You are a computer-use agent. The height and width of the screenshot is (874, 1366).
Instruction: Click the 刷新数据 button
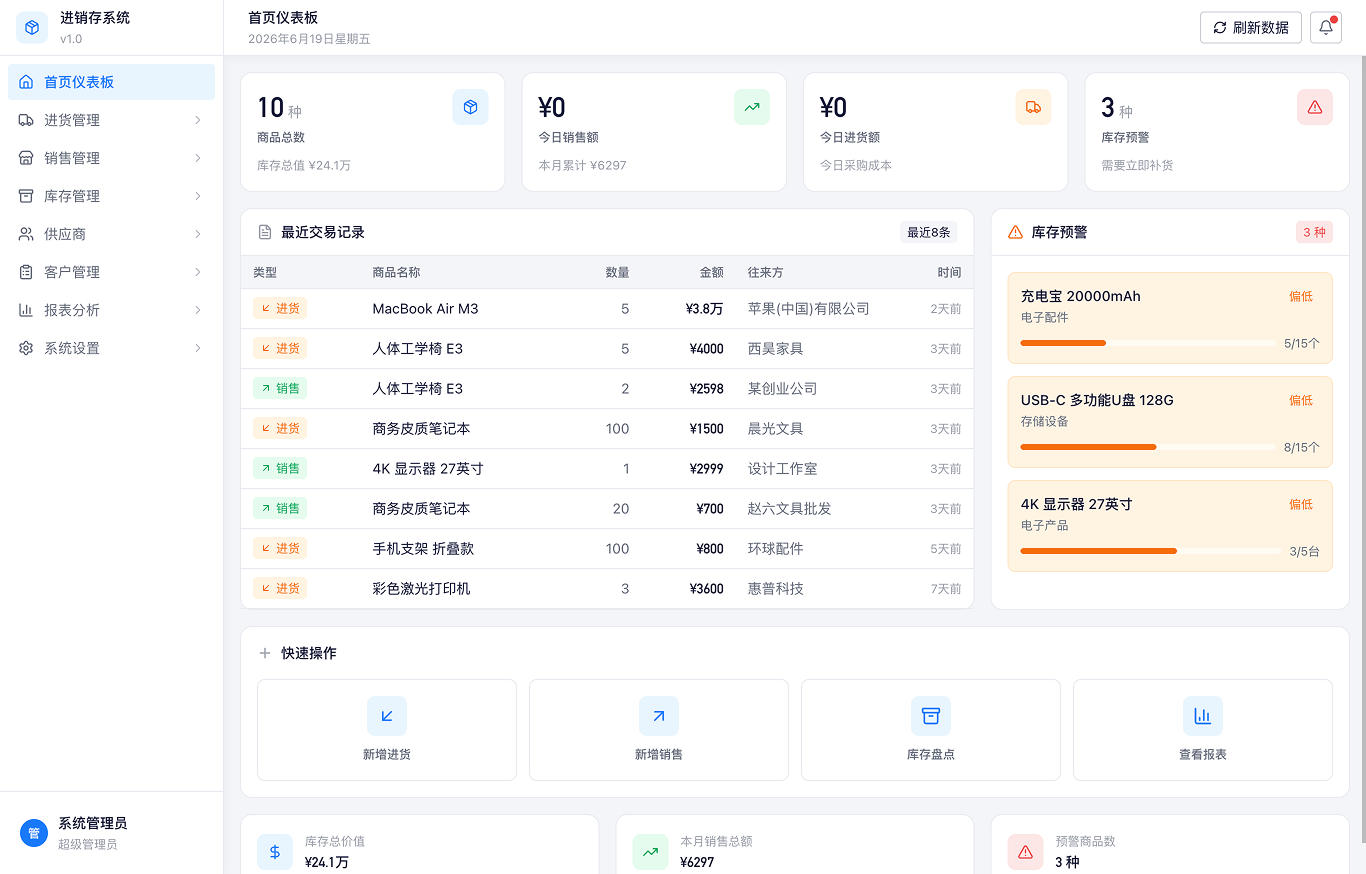click(1251, 27)
